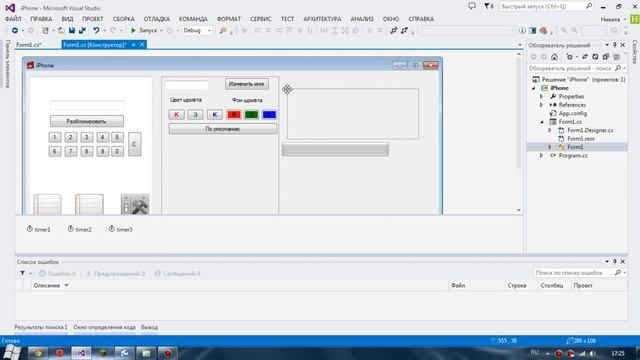Open the Окно определения кода tab
The height and width of the screenshot is (360, 640).
[x=104, y=327]
